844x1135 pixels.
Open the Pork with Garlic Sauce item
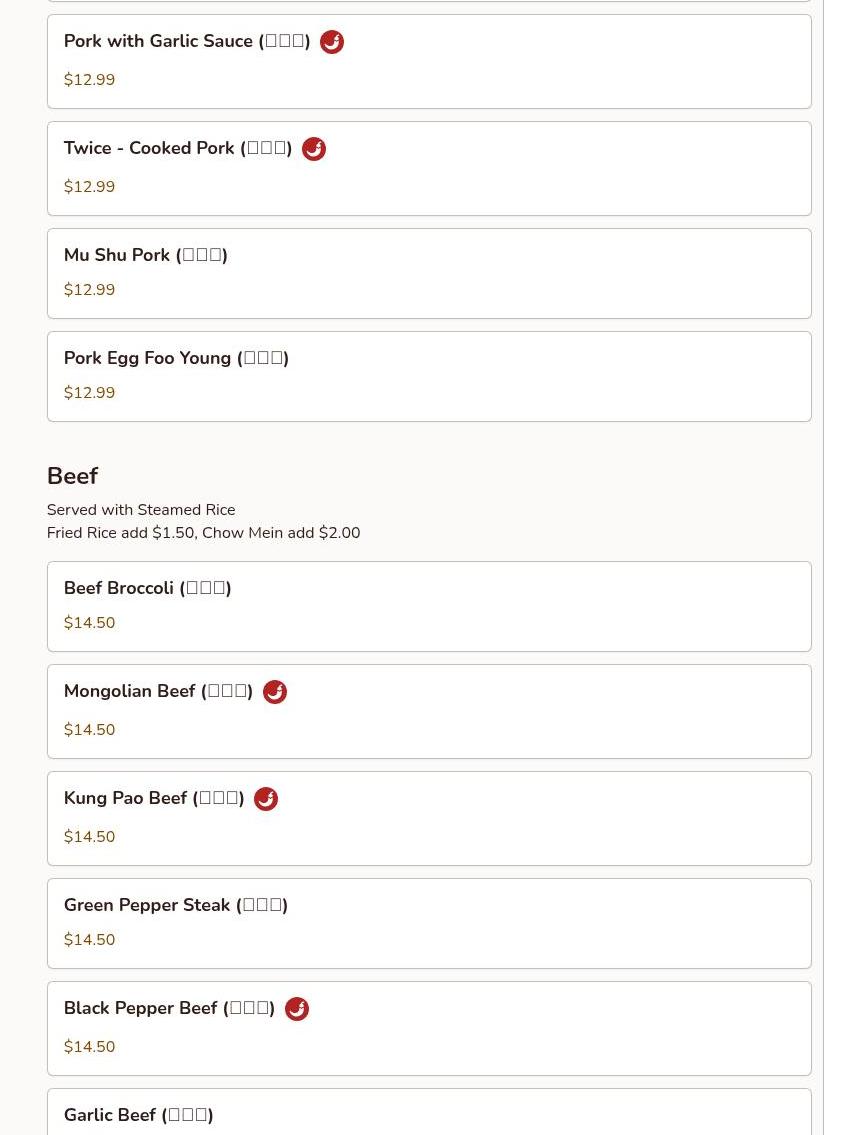pyautogui.click(x=187, y=42)
